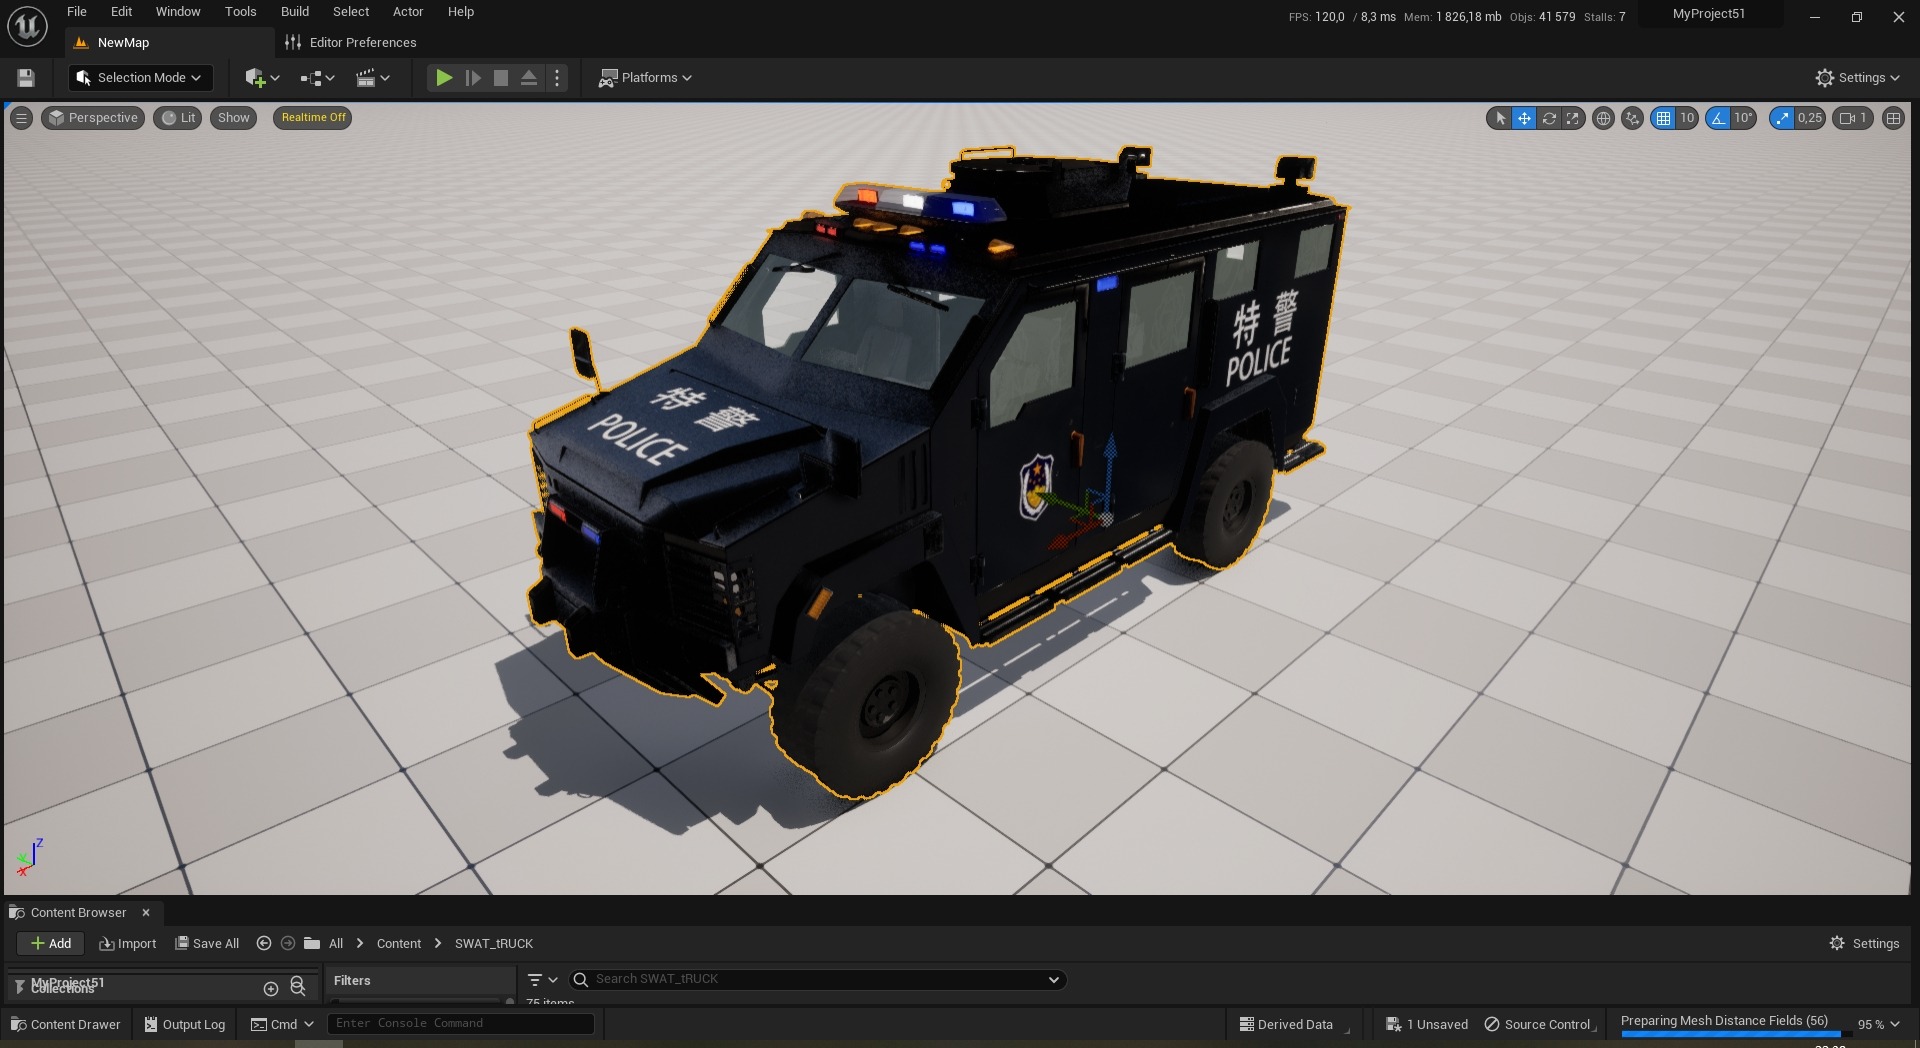
Task: Open the viewport options hamburger menu
Action: click(21, 118)
